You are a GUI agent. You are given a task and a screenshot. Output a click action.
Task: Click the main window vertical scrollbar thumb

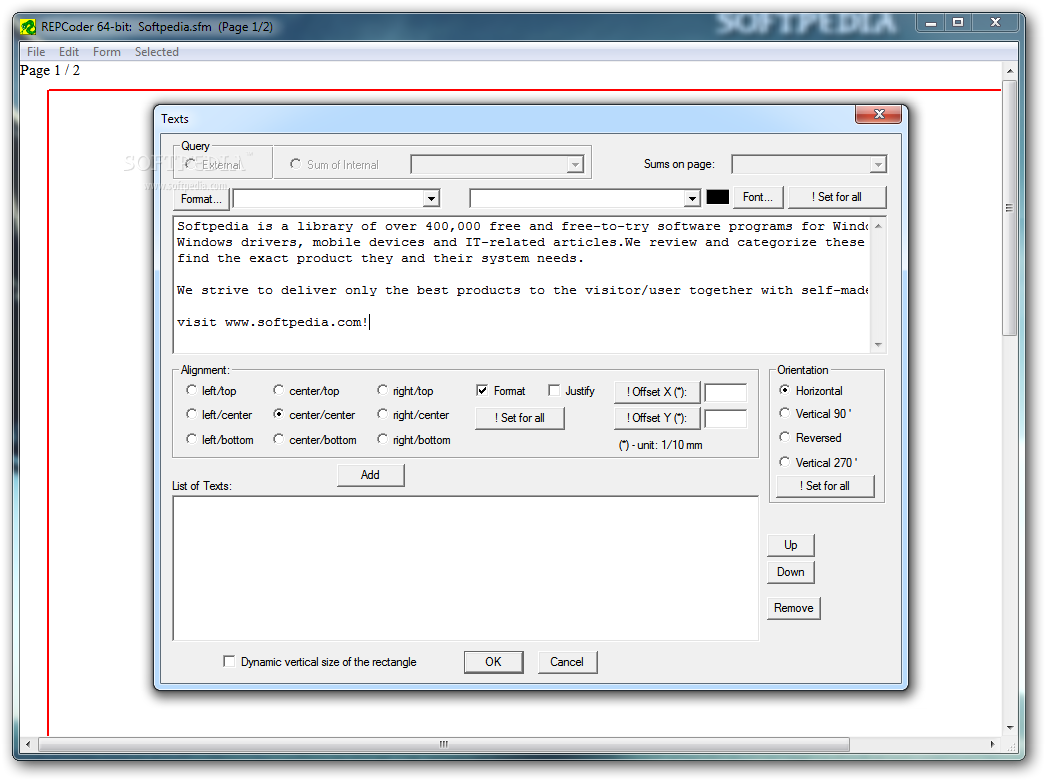(1010, 208)
